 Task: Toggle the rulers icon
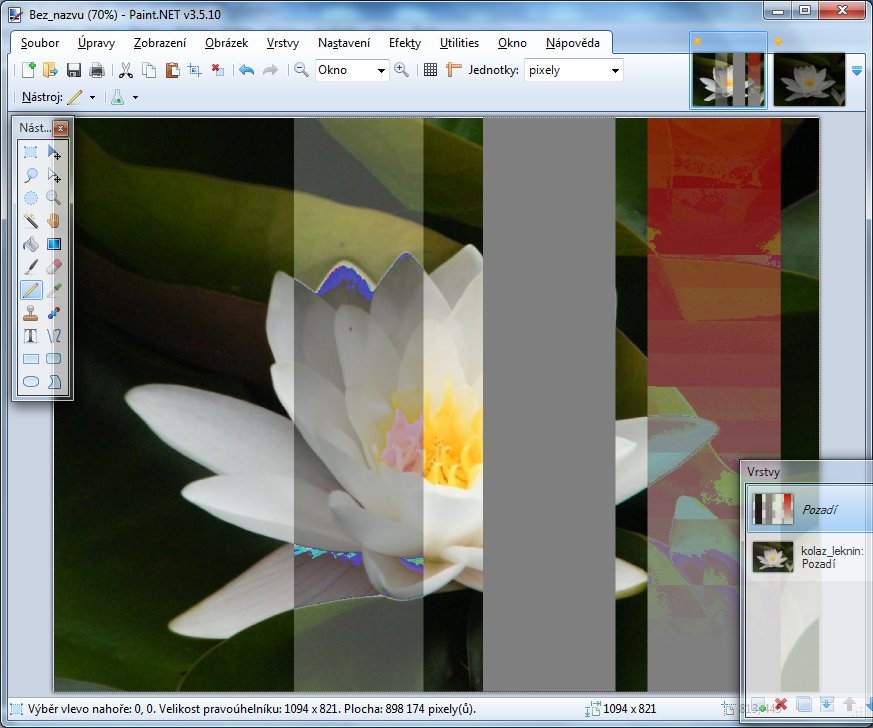(x=454, y=70)
